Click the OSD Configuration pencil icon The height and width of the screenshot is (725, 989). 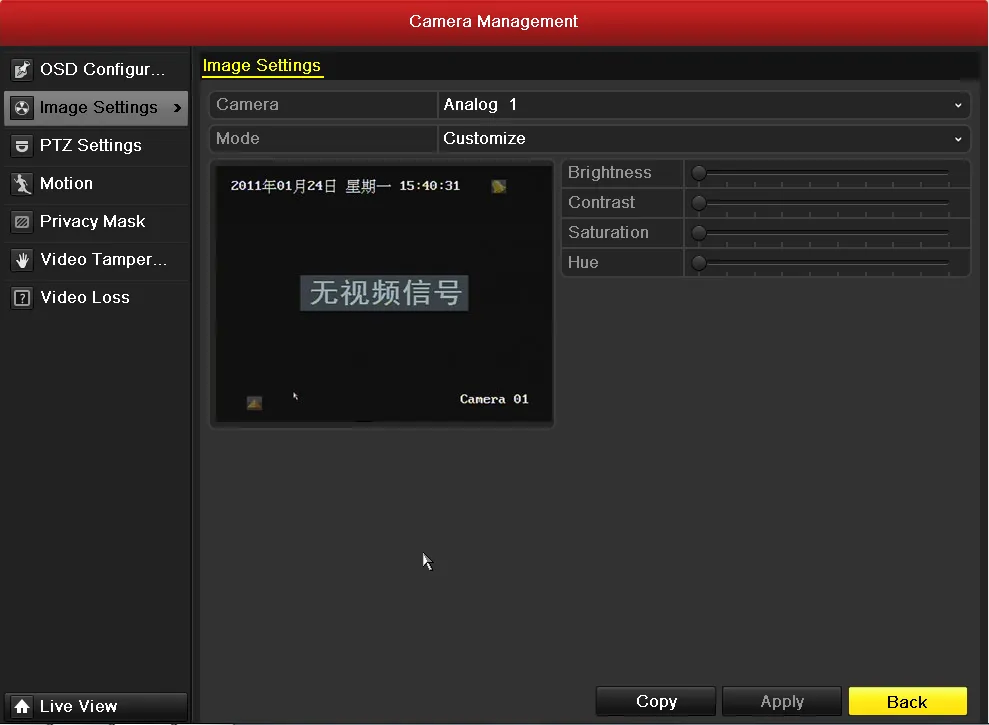22,70
